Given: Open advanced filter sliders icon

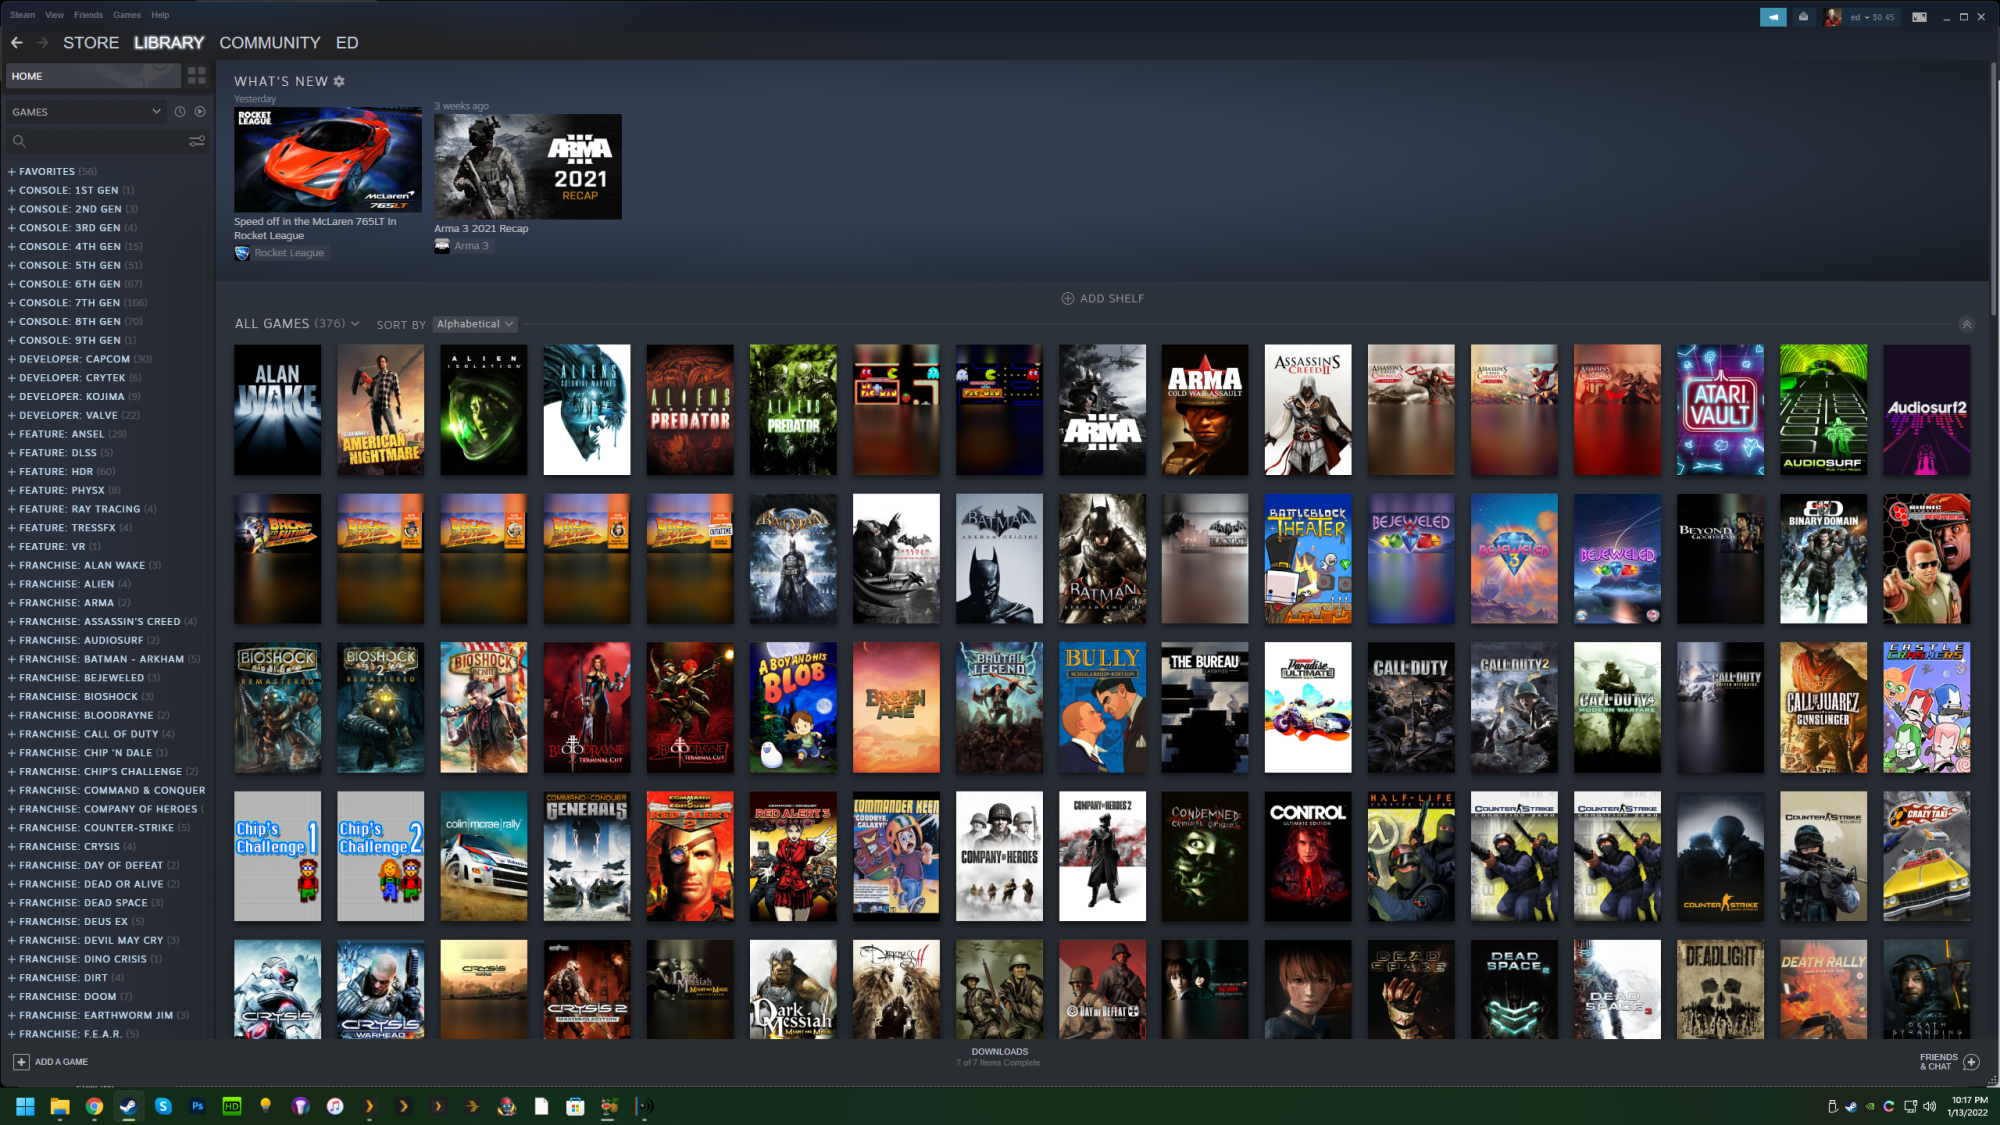Looking at the screenshot, I should click(x=197, y=141).
